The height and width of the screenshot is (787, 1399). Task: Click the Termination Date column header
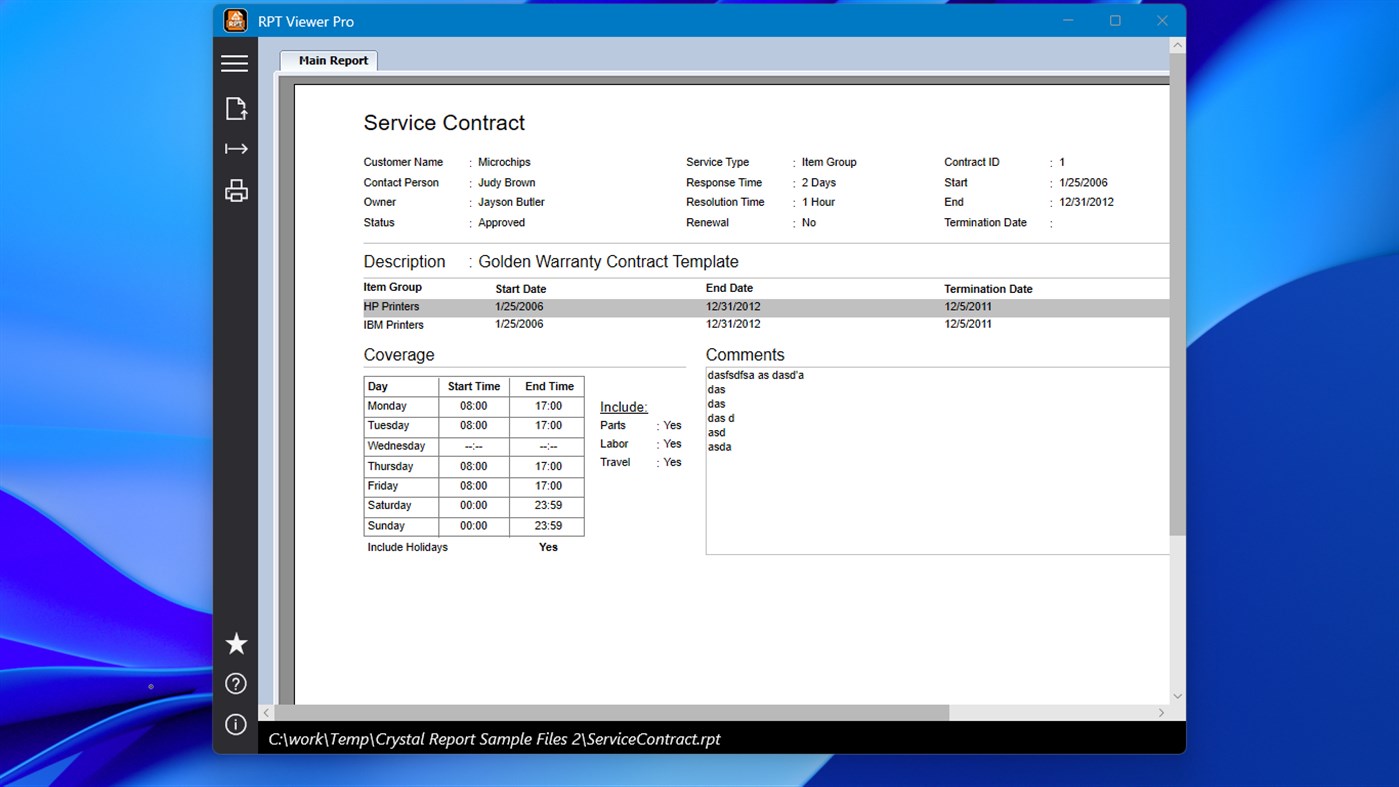coord(988,289)
